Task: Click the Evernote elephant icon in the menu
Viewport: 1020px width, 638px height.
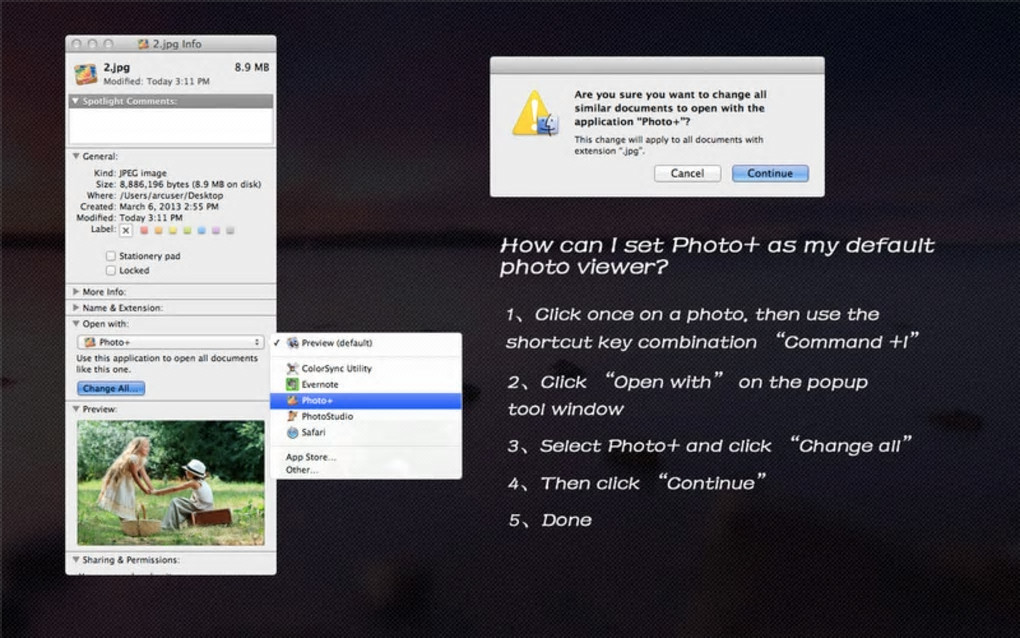Action: [x=293, y=384]
